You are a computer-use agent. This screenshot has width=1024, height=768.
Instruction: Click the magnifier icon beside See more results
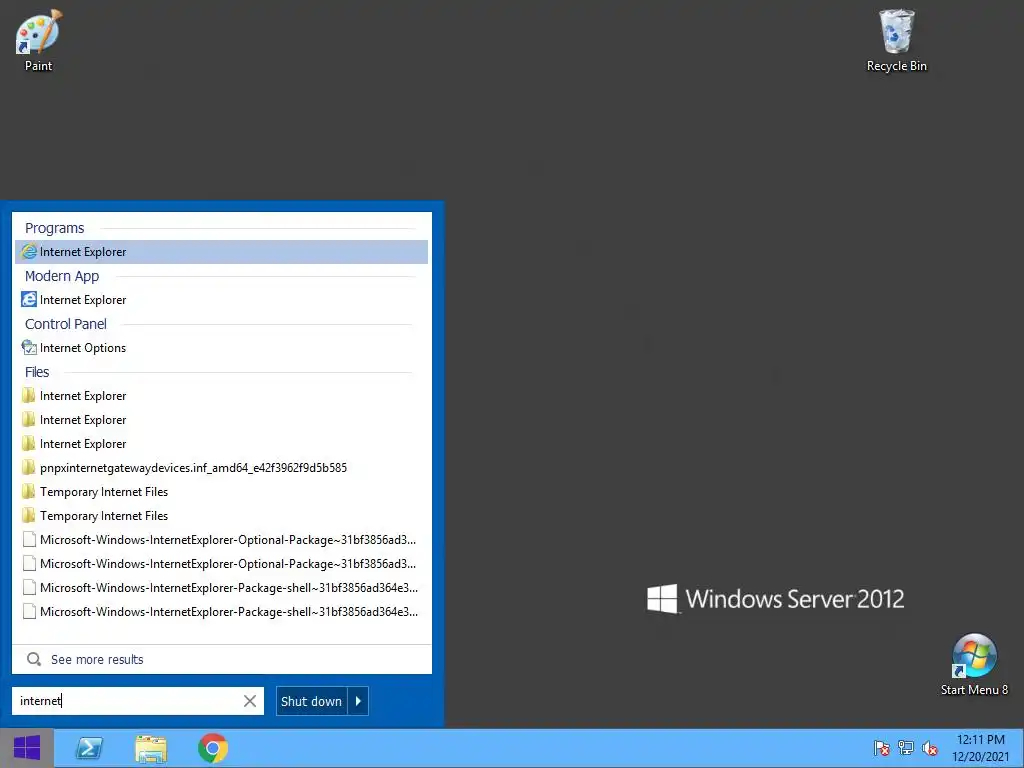[34, 659]
